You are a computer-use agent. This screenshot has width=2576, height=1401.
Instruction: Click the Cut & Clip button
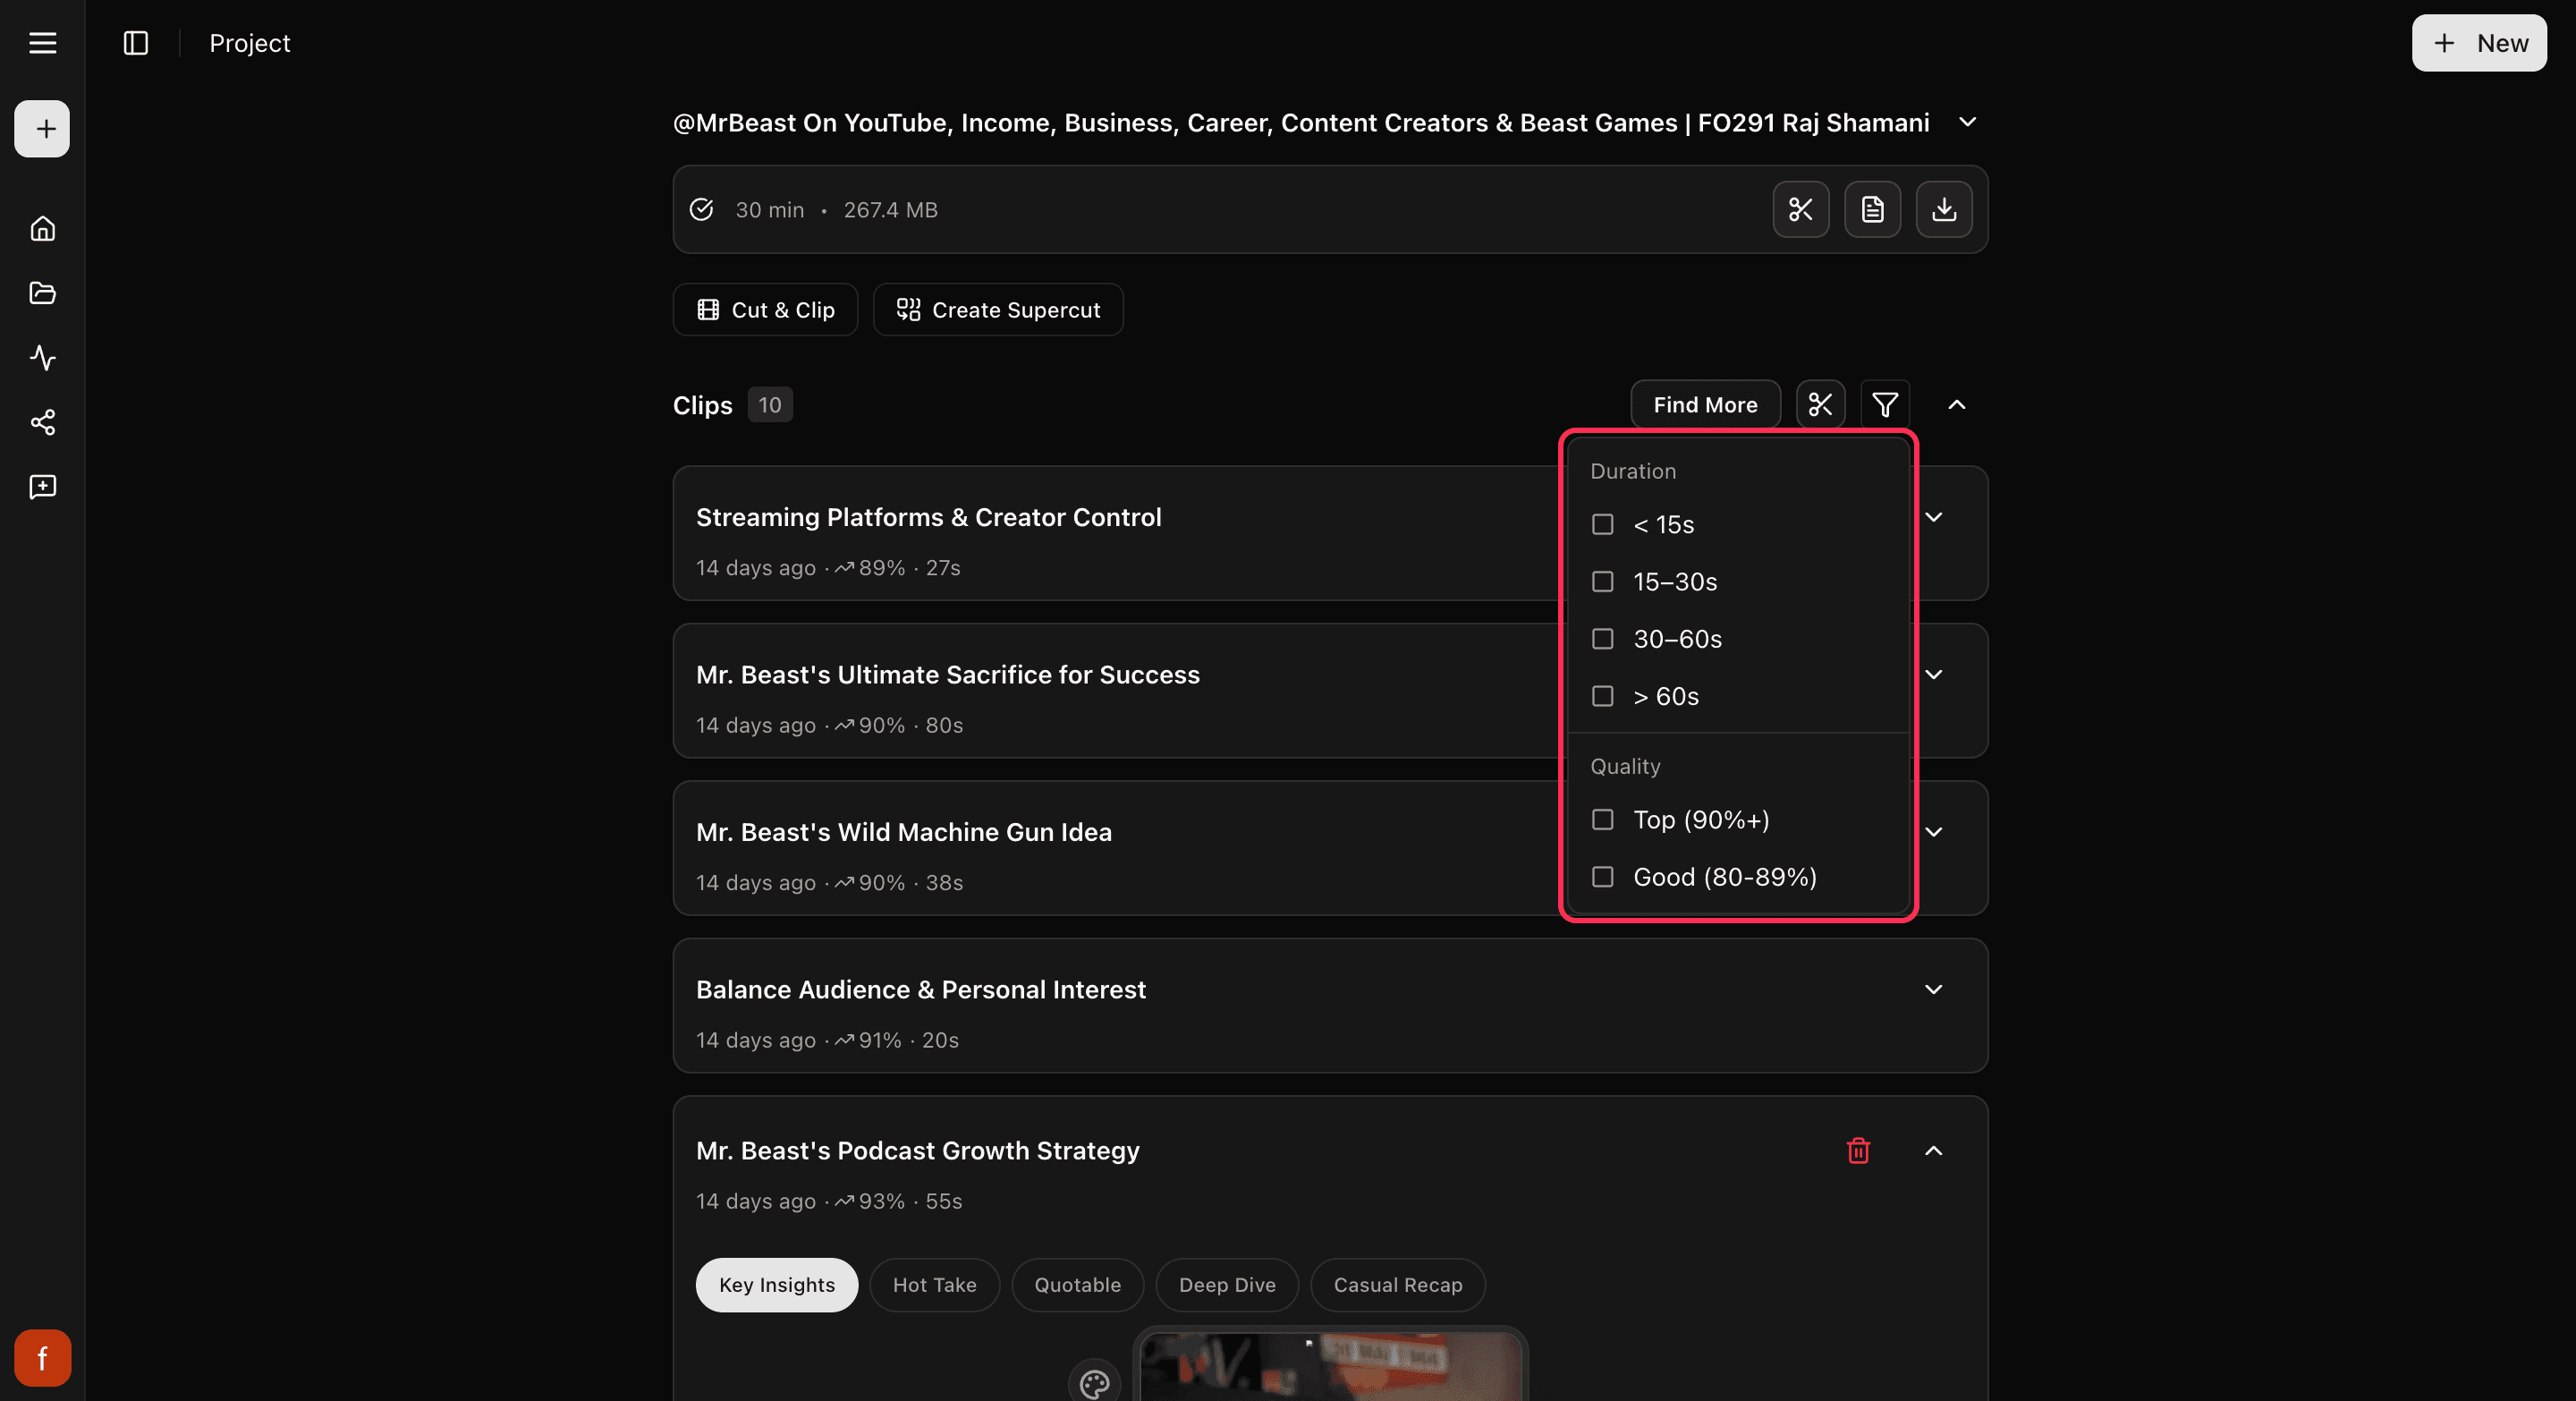tap(765, 310)
